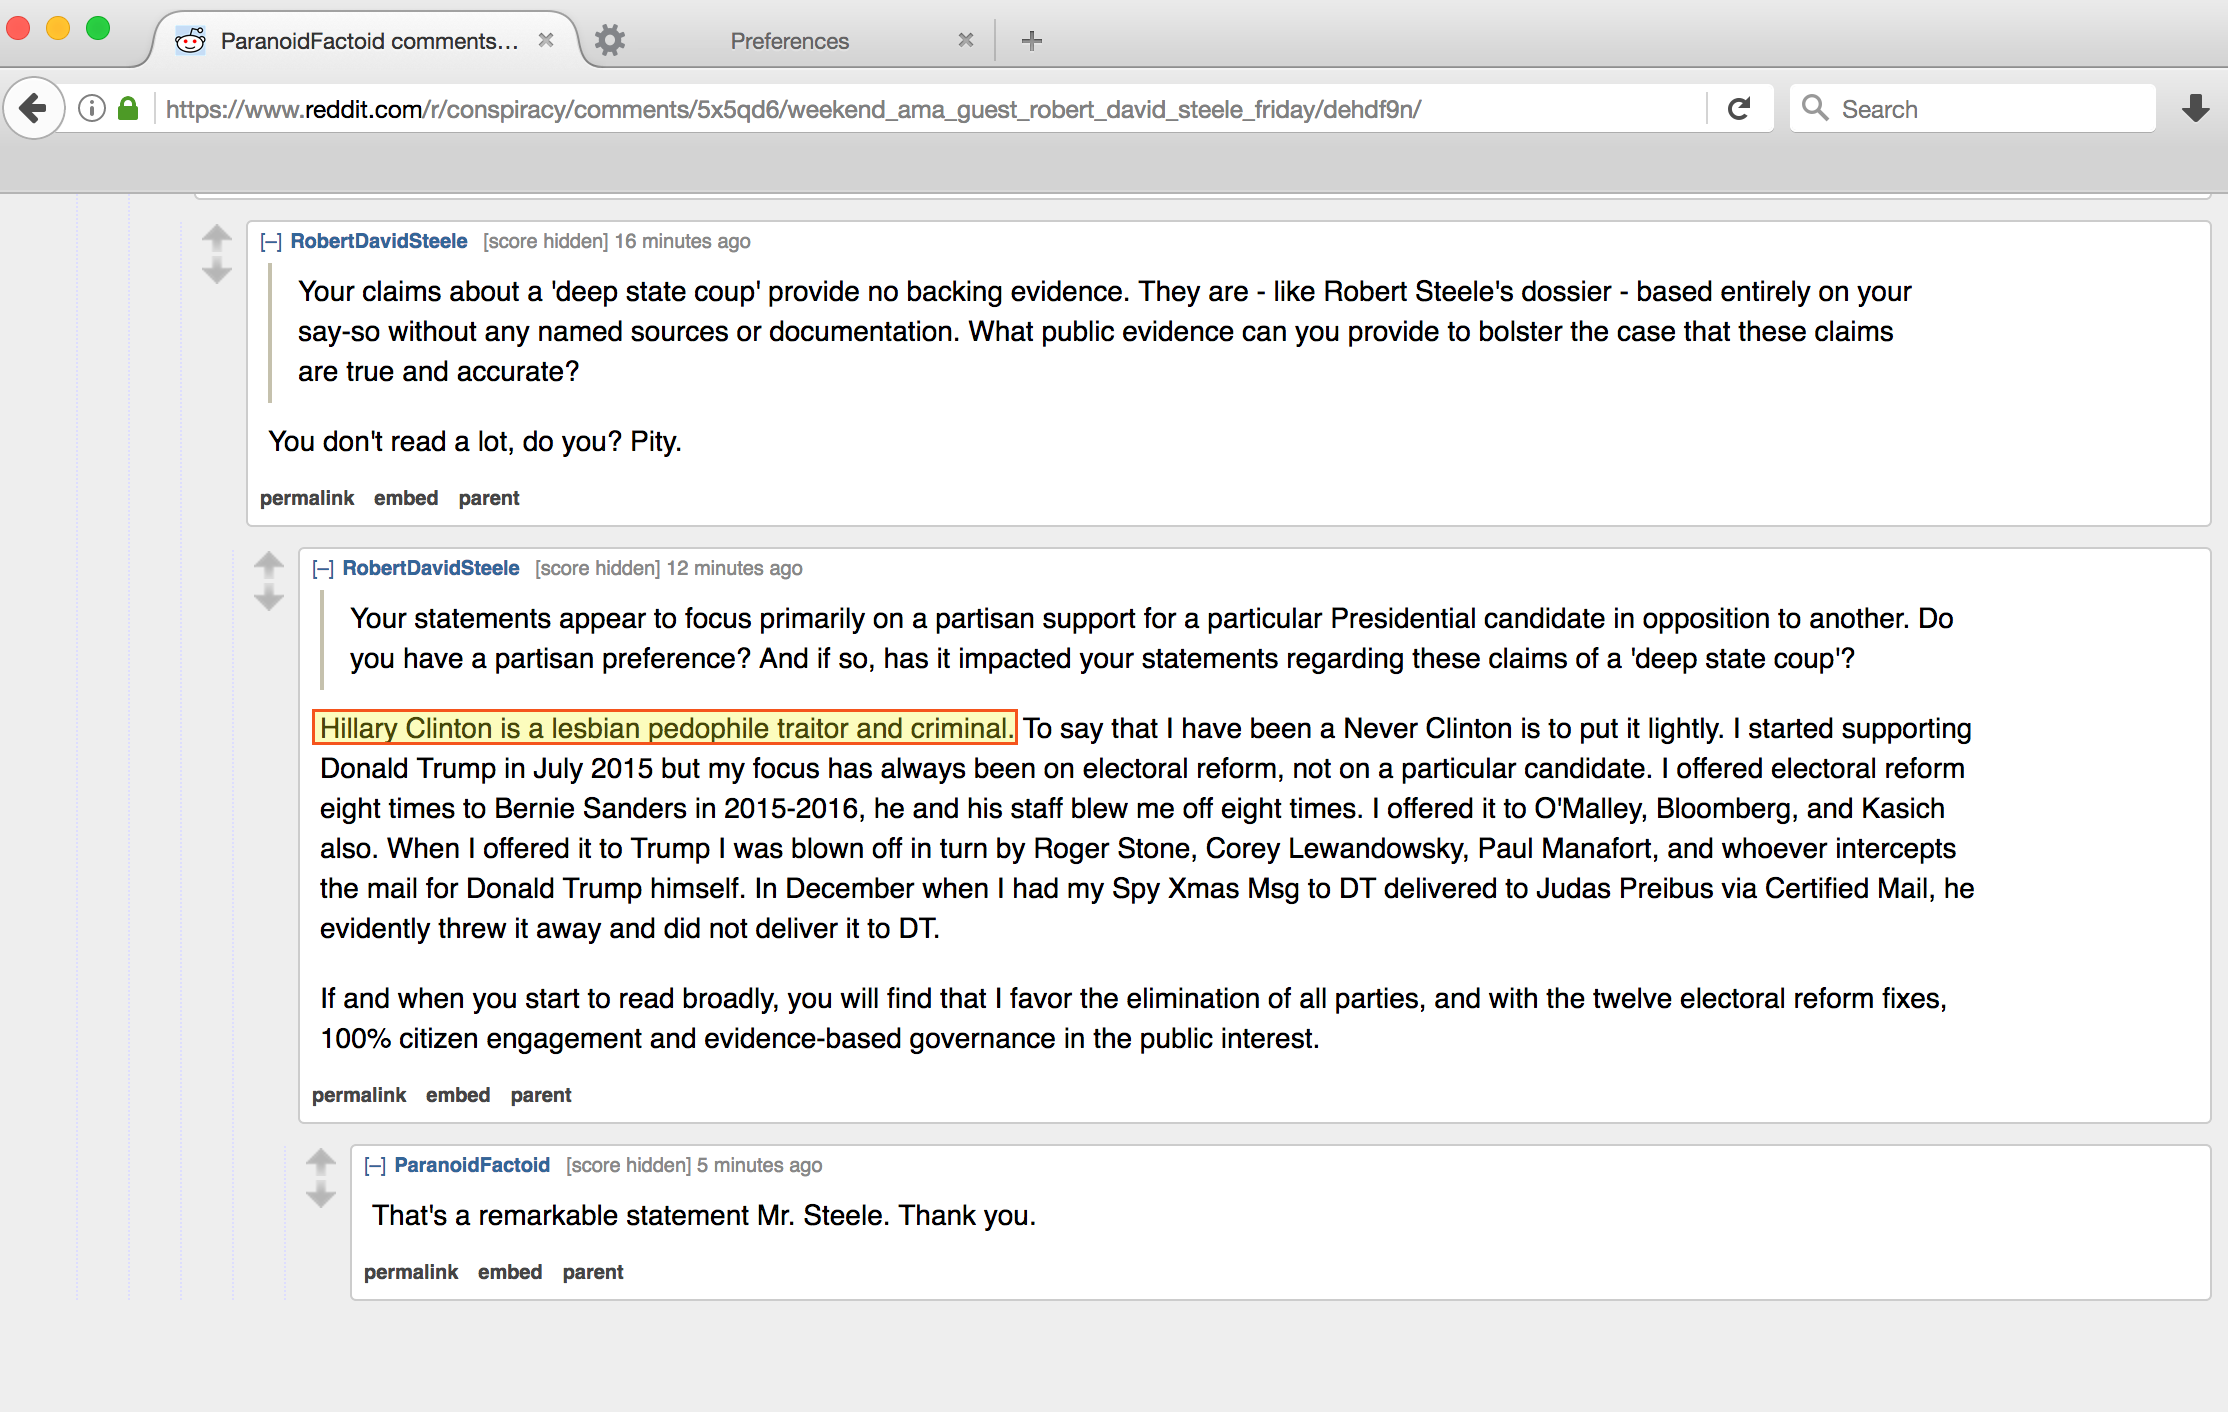
Task: Upvote the ParanoidFactoid comment
Action: point(320,1161)
